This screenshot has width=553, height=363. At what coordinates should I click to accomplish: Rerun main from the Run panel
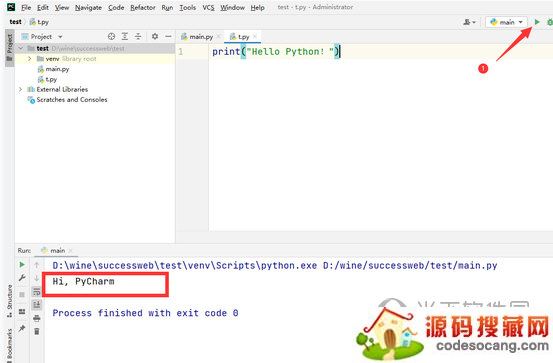point(22,264)
